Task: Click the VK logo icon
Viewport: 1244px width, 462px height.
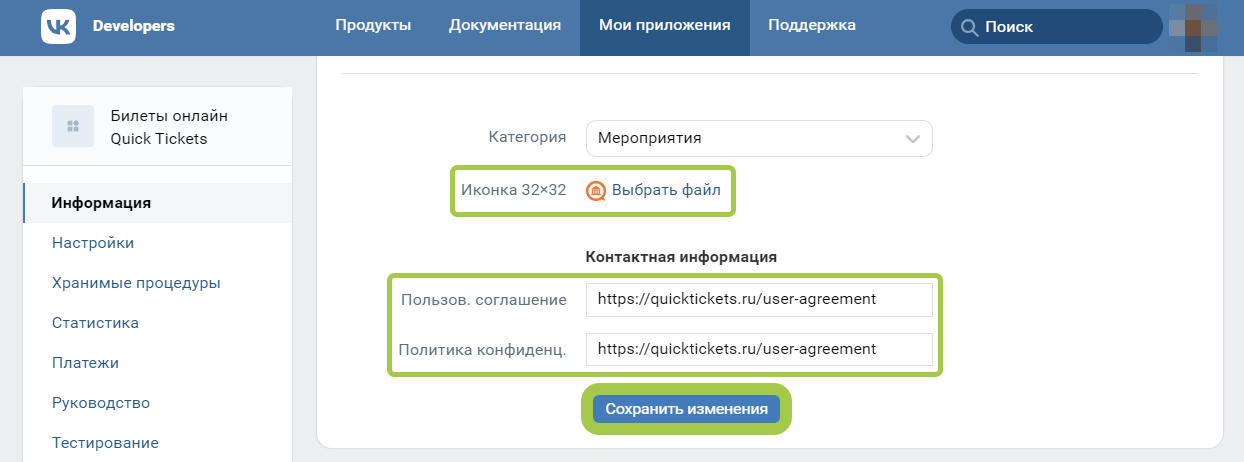Action: coord(58,26)
